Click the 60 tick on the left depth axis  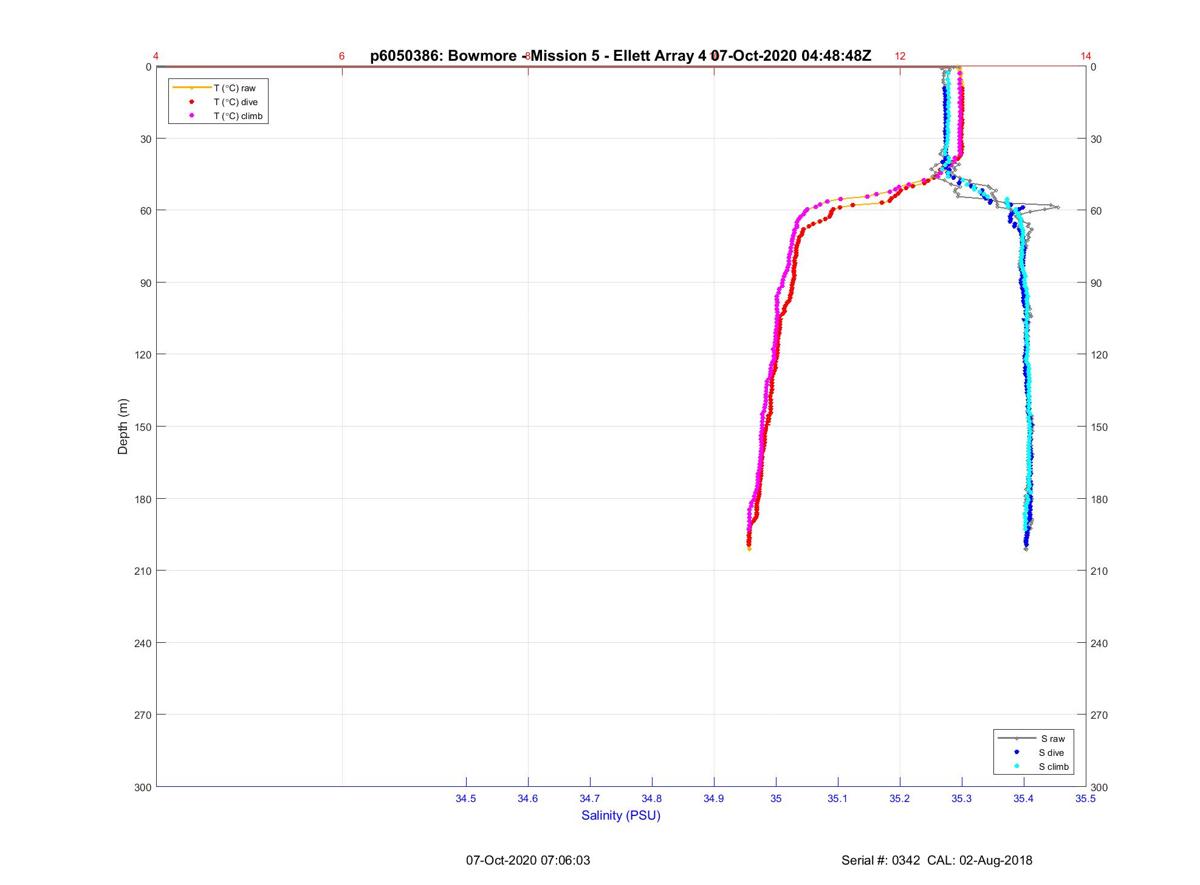click(146, 211)
